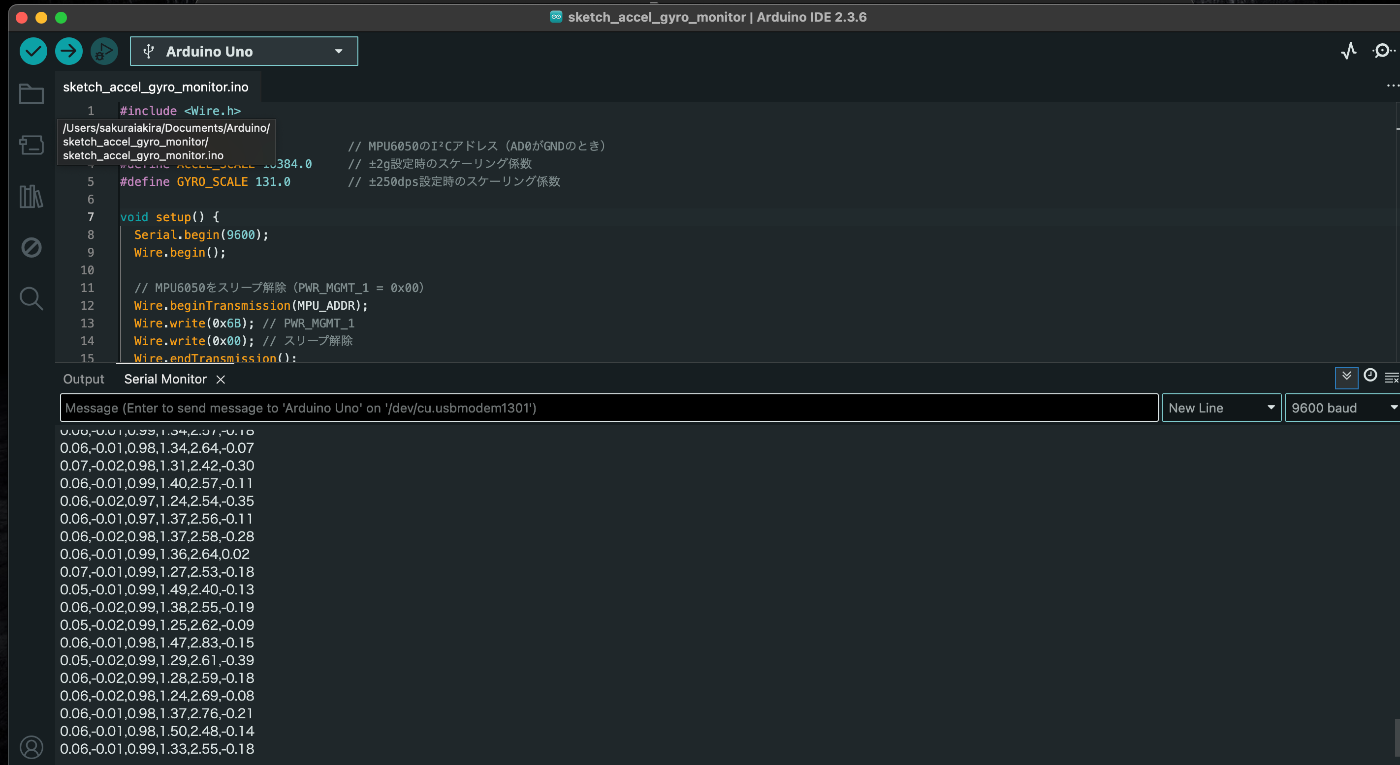Start debugging with the Debug play icon
Screen dimensions: 1400x765
pos(104,51)
